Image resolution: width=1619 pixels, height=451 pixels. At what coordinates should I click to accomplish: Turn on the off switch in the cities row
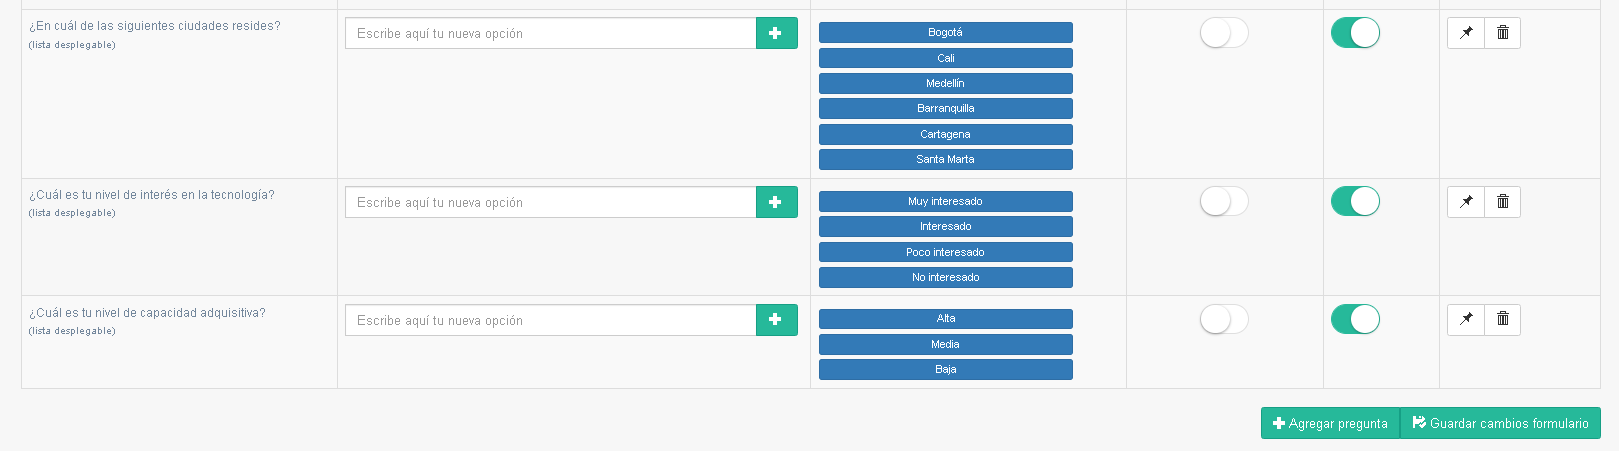click(1225, 33)
